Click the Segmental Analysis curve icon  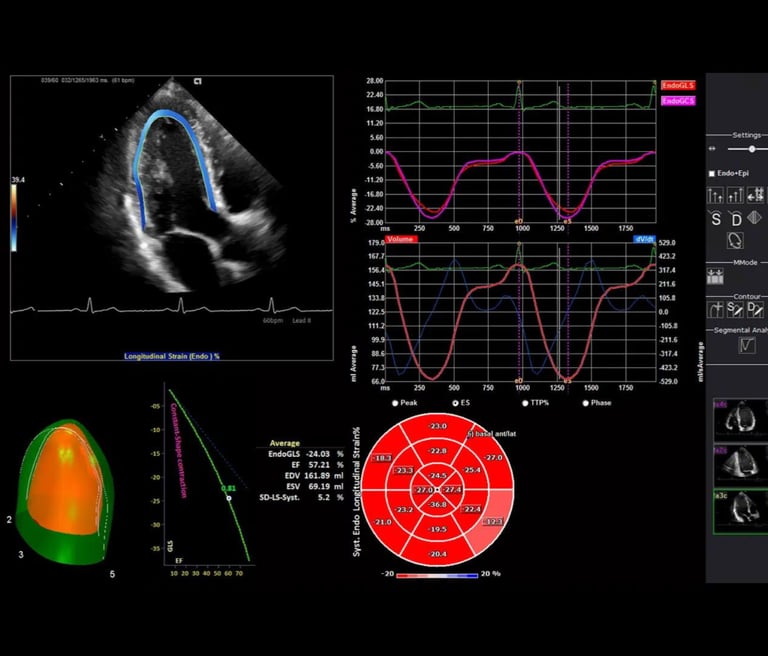pos(746,345)
